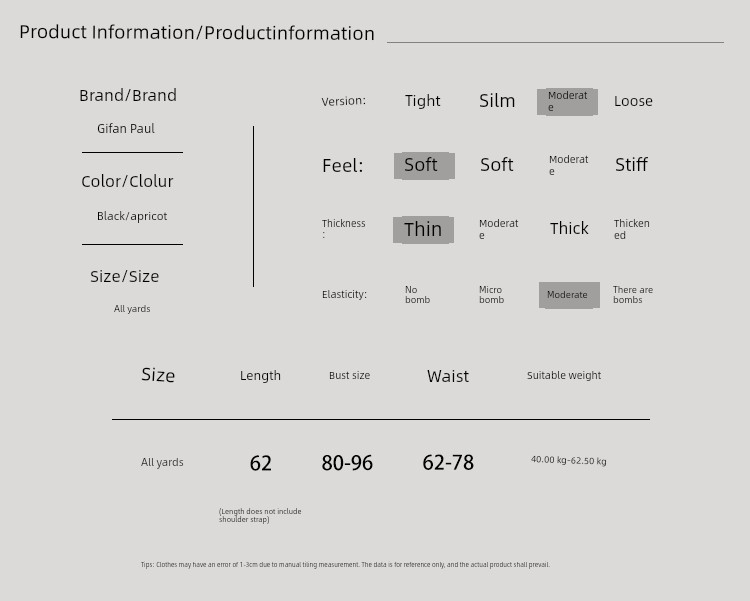
Task: Click the "80-96" bust size value
Action: pyautogui.click(x=347, y=463)
